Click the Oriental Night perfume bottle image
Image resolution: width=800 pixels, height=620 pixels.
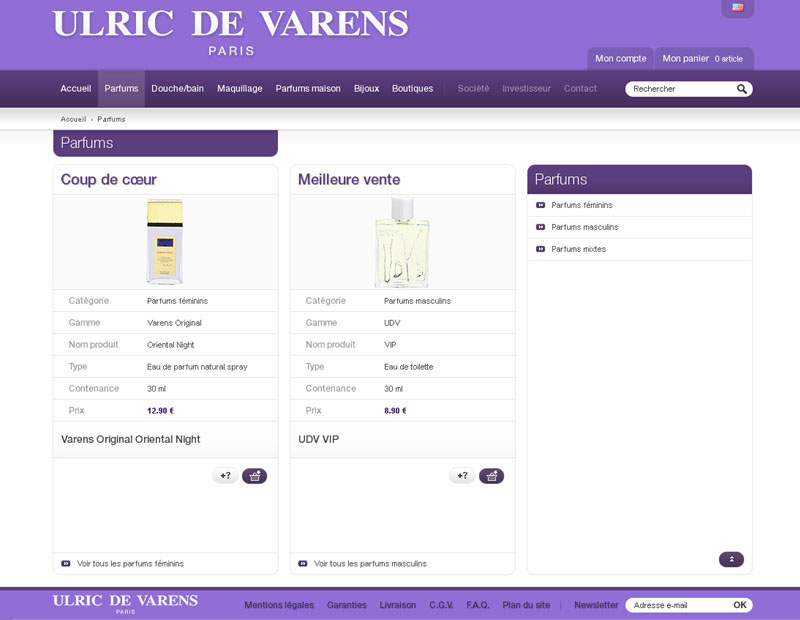tap(165, 242)
